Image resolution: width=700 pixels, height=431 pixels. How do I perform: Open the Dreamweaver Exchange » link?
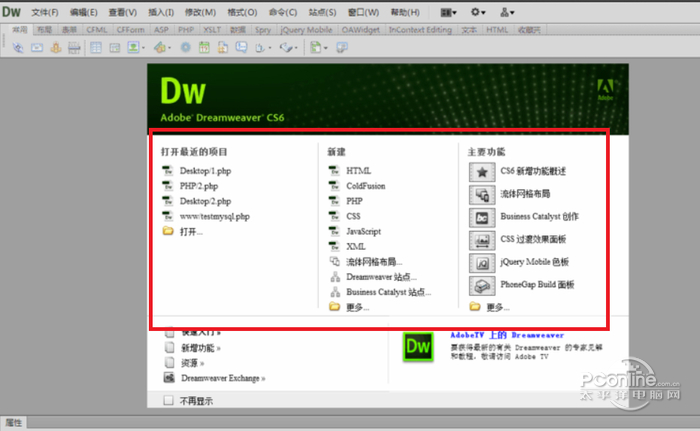click(223, 378)
